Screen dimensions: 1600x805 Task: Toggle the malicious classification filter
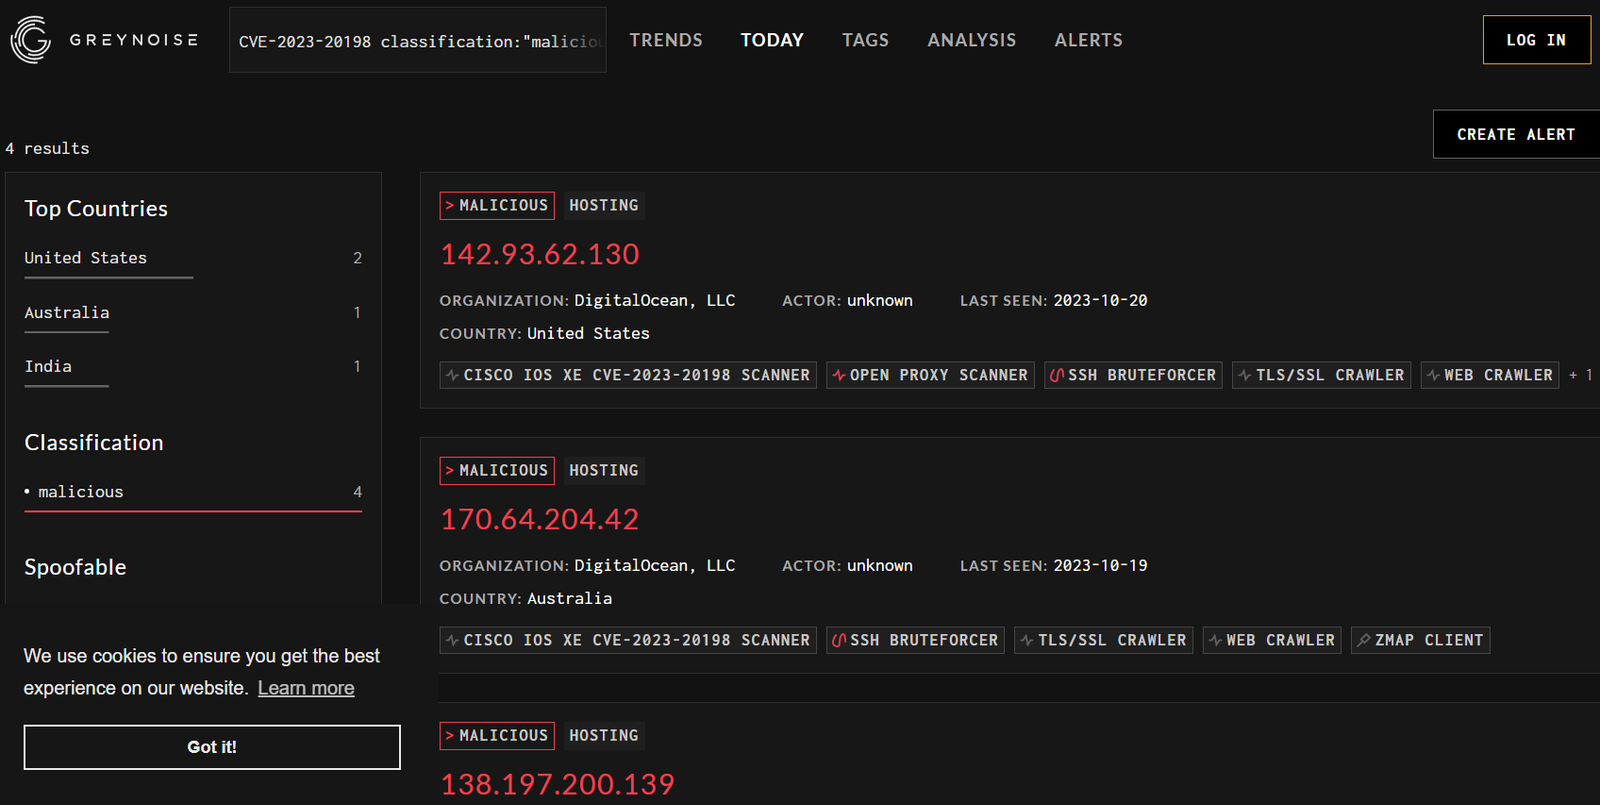(81, 492)
